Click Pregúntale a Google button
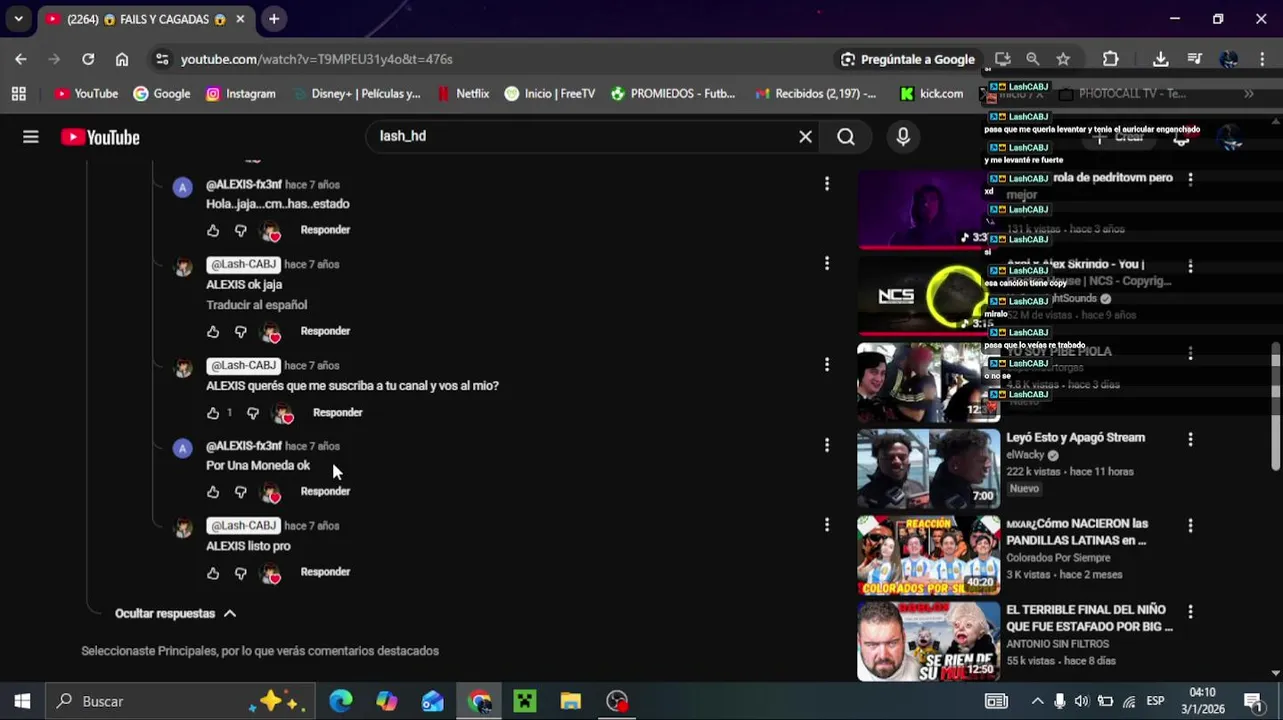 click(907, 59)
